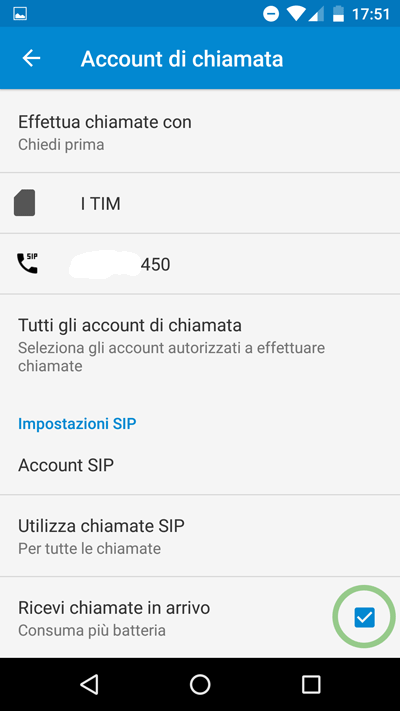400x711 pixels.
Task: Open Utilizza chiamate SIP options
Action: (200, 536)
